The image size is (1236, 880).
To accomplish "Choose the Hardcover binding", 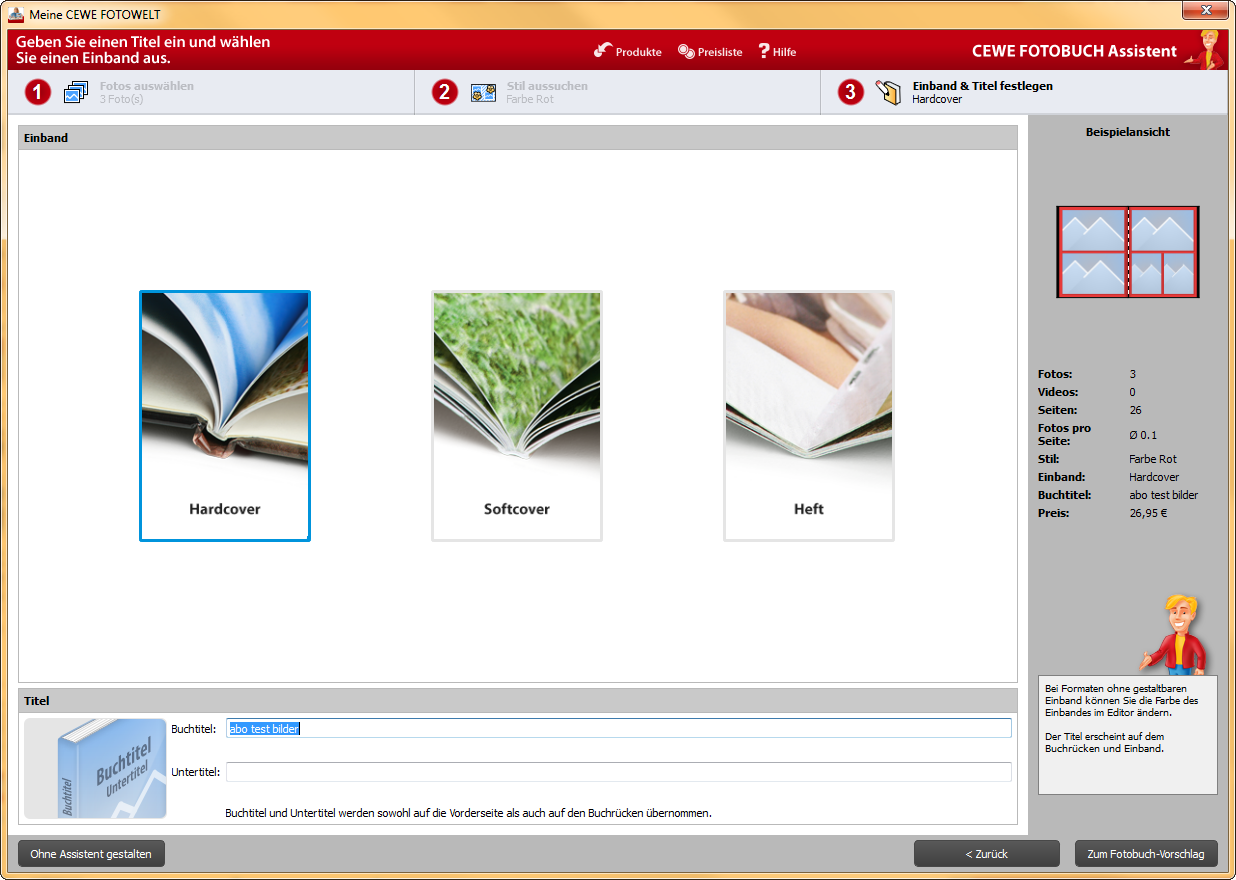I will [225, 416].
